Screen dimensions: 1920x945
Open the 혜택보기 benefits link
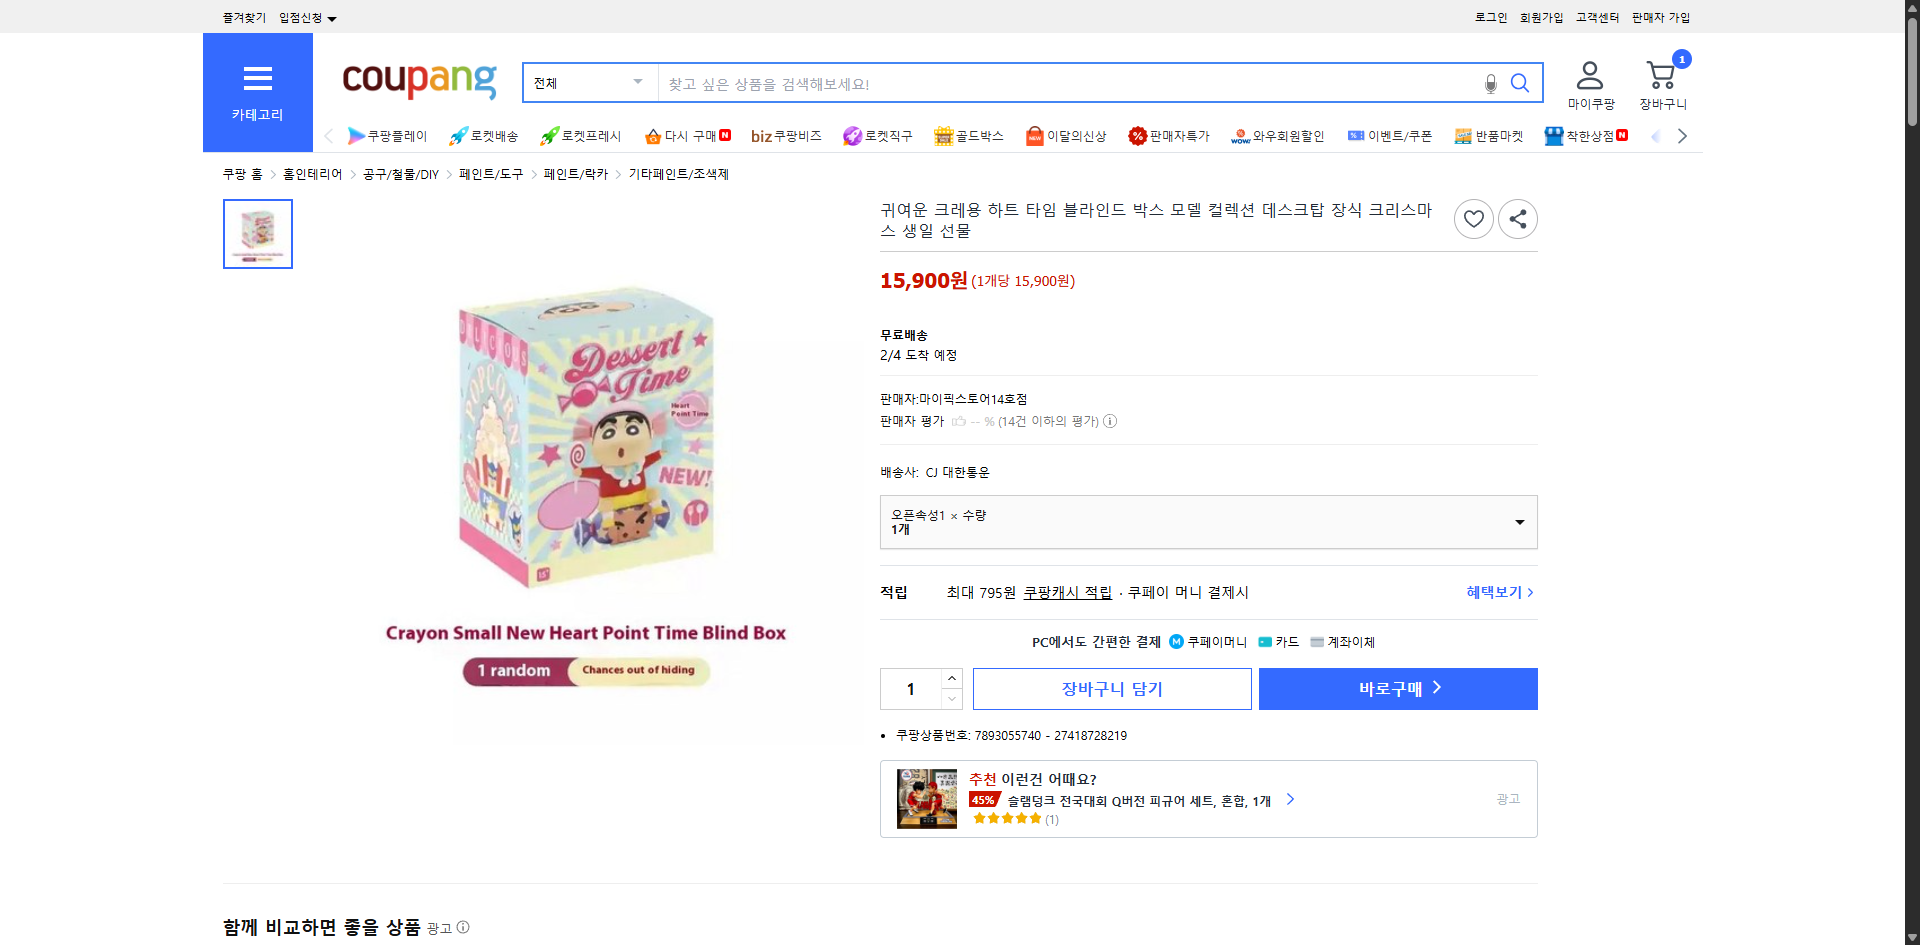coord(1500,592)
